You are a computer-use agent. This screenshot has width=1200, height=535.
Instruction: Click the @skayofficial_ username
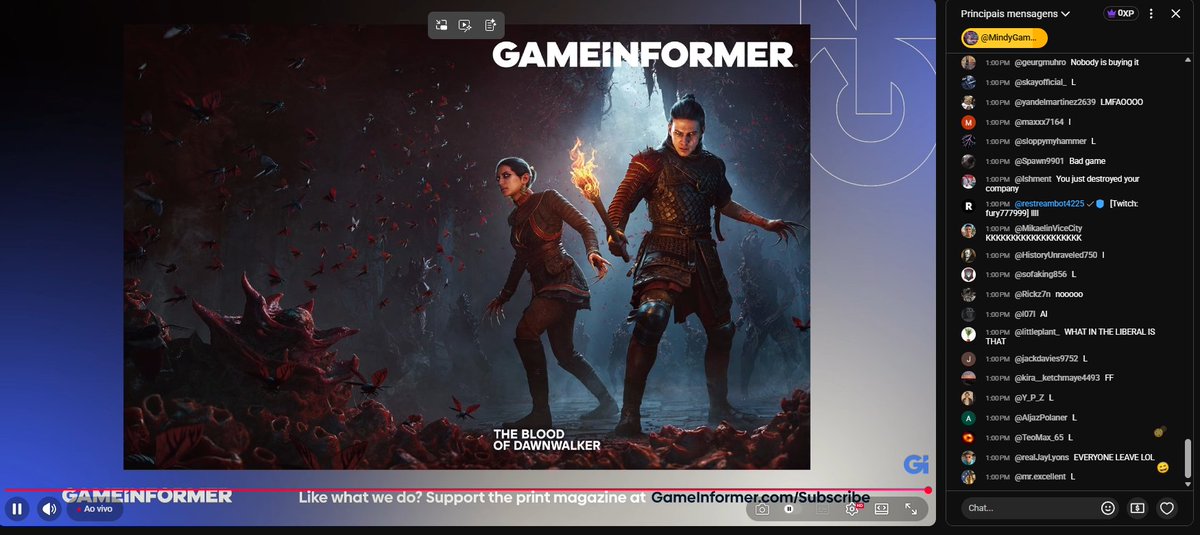[1040, 82]
